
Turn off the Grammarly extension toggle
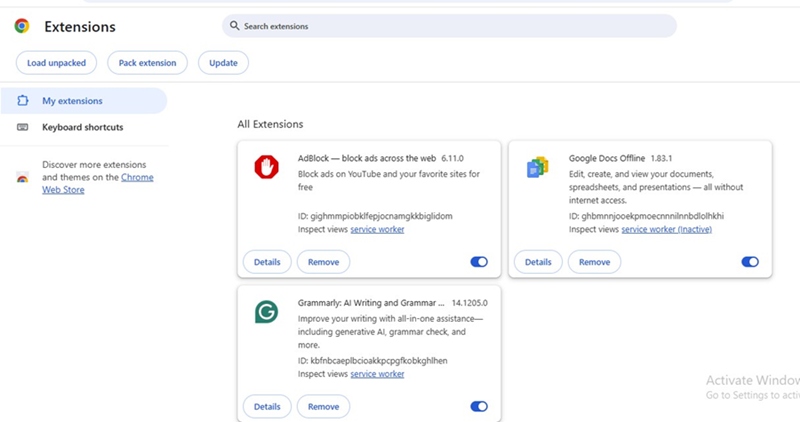479,406
